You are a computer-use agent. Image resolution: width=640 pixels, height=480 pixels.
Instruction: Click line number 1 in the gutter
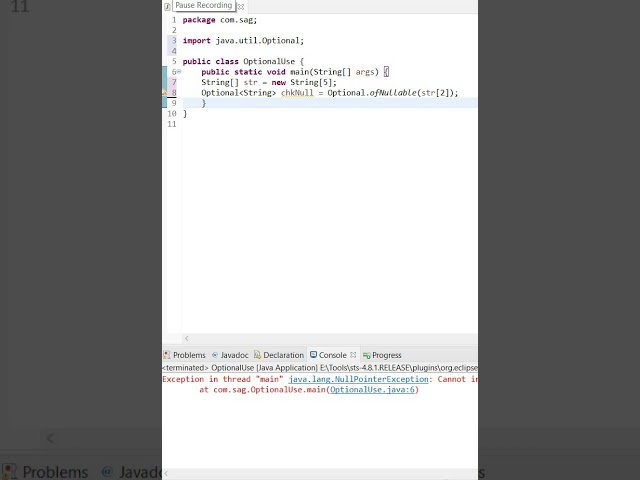[x=174, y=20]
